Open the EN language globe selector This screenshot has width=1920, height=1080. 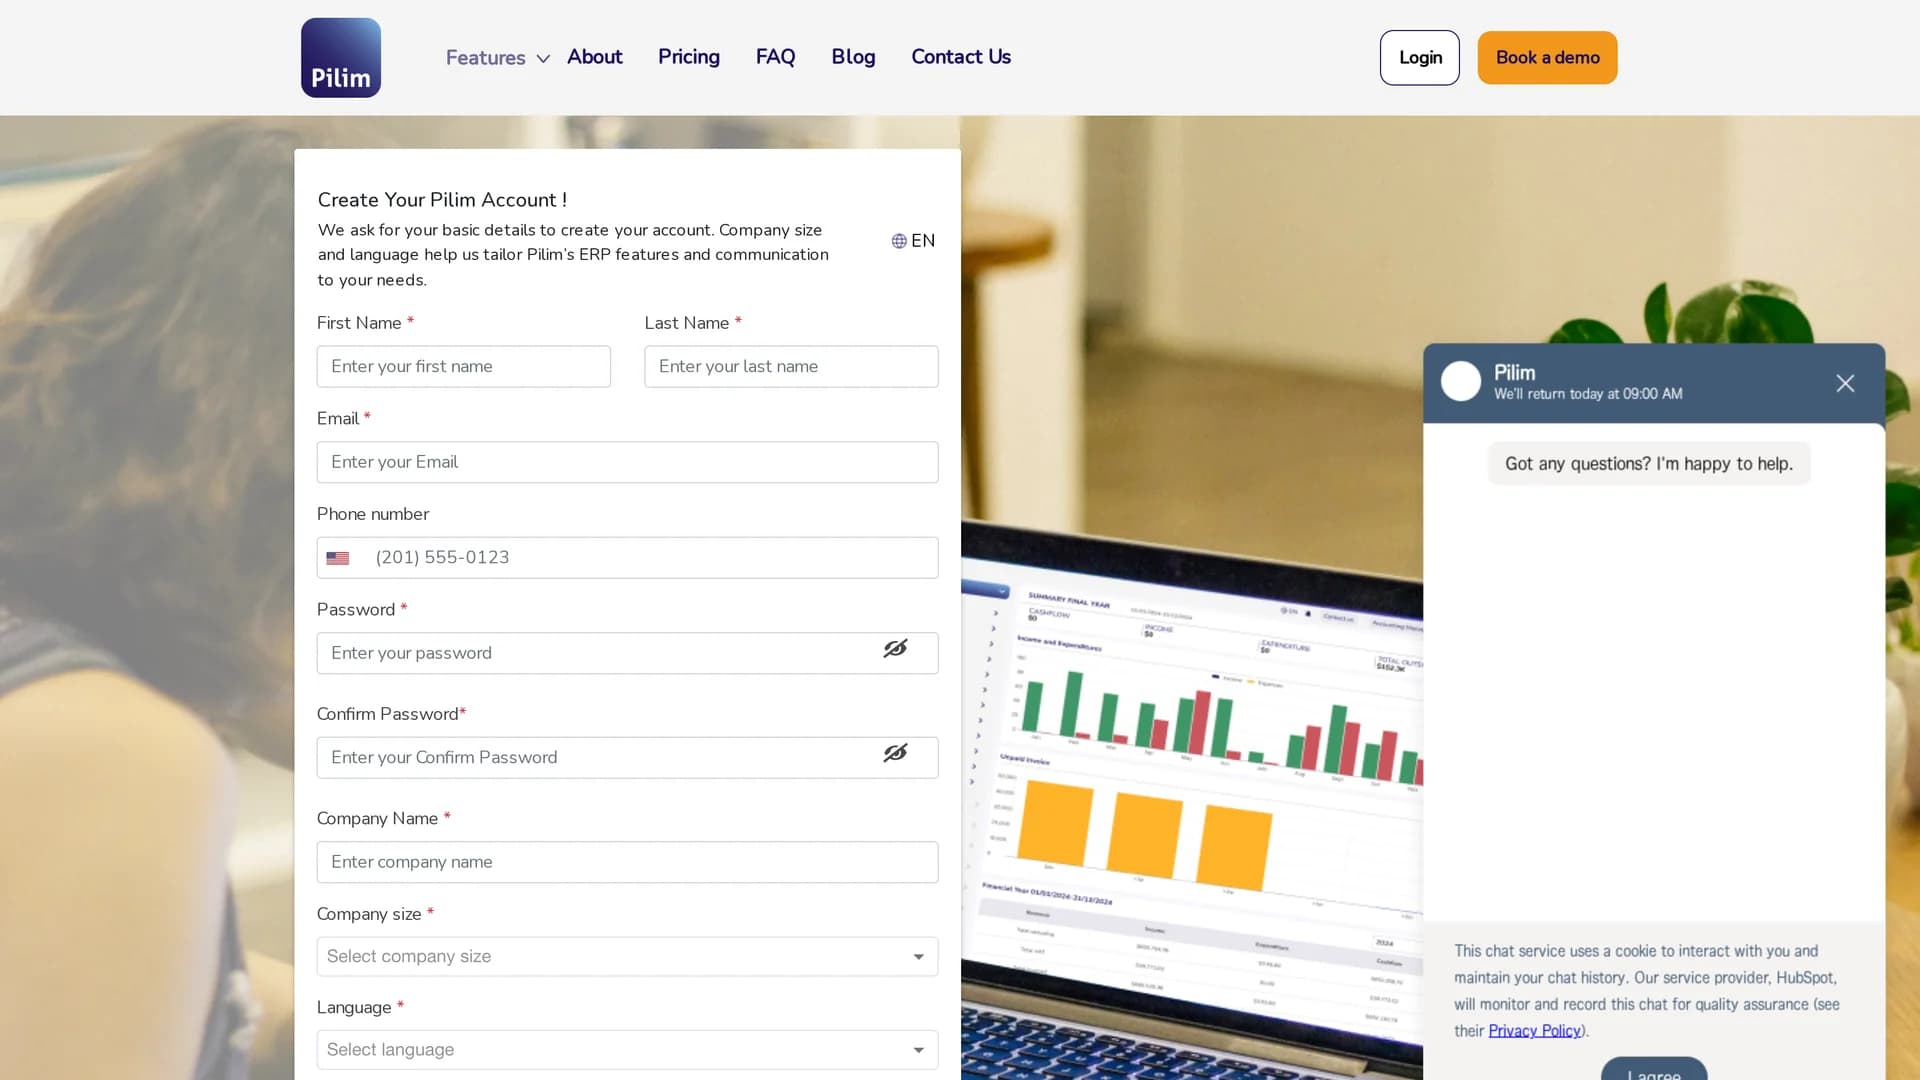(913, 241)
